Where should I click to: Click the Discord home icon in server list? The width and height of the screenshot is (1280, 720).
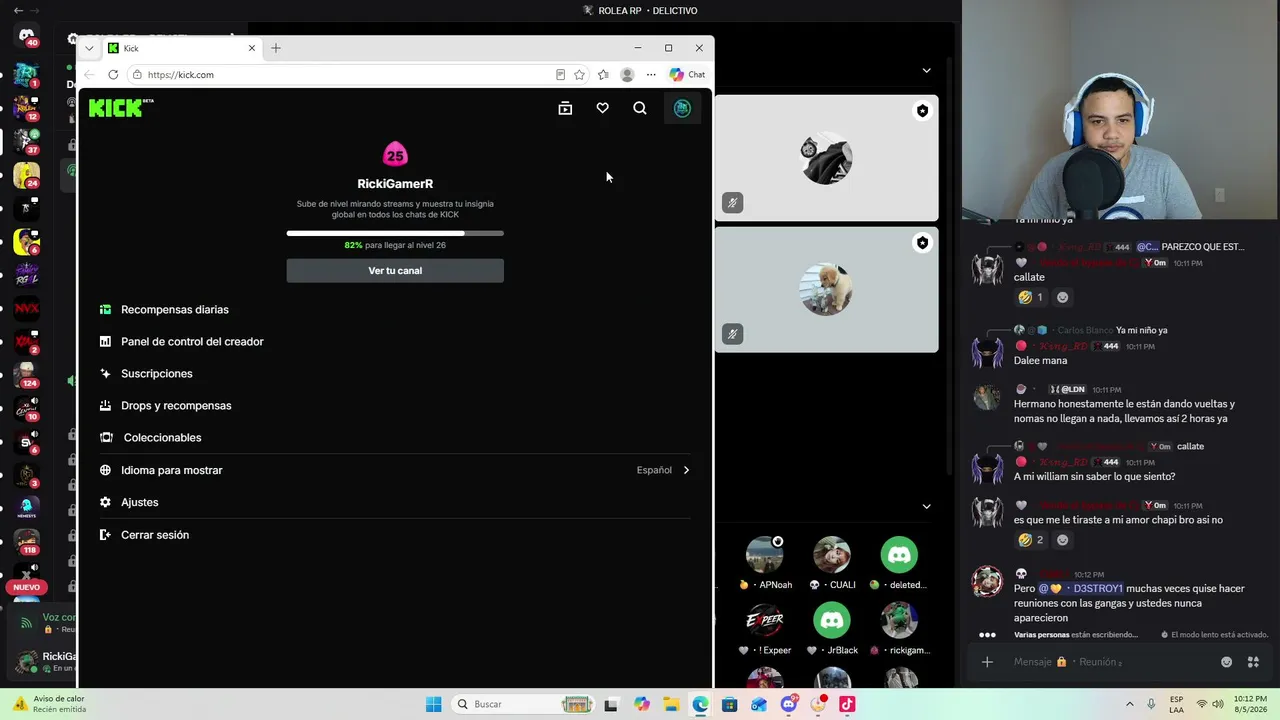pyautogui.click(x=27, y=36)
